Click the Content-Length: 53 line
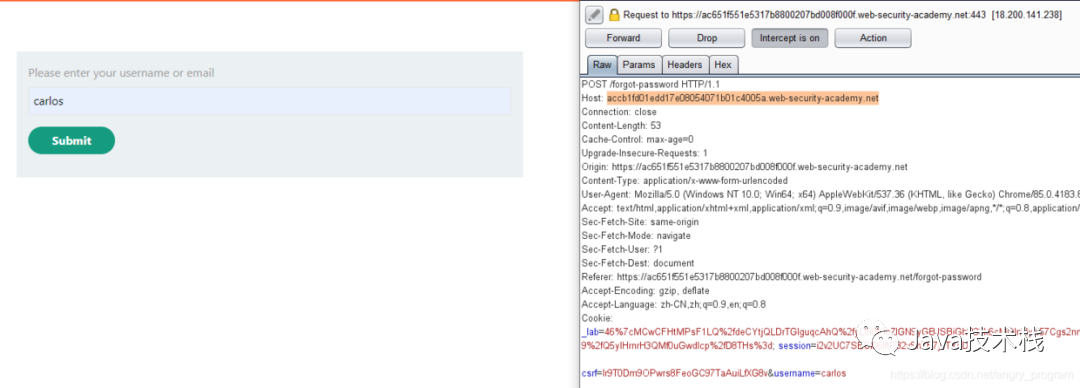 tap(621, 125)
